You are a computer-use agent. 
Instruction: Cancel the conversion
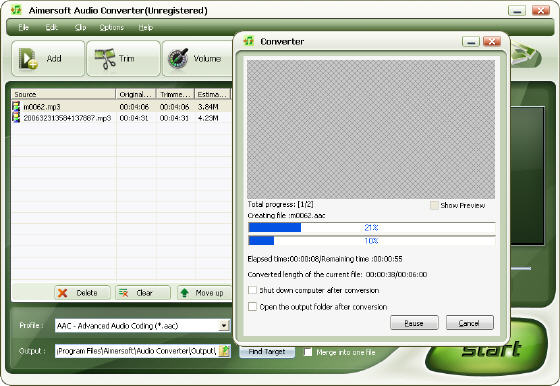click(470, 323)
